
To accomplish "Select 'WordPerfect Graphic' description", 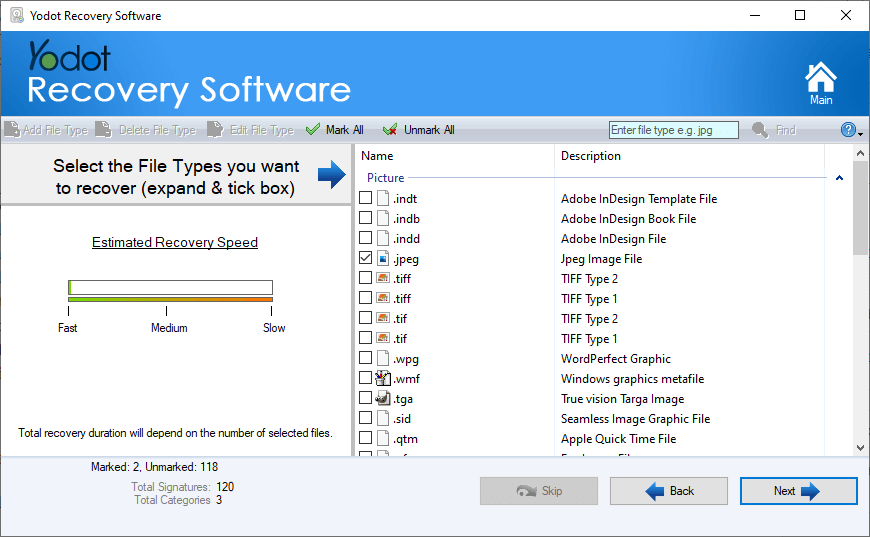I will (x=616, y=358).
